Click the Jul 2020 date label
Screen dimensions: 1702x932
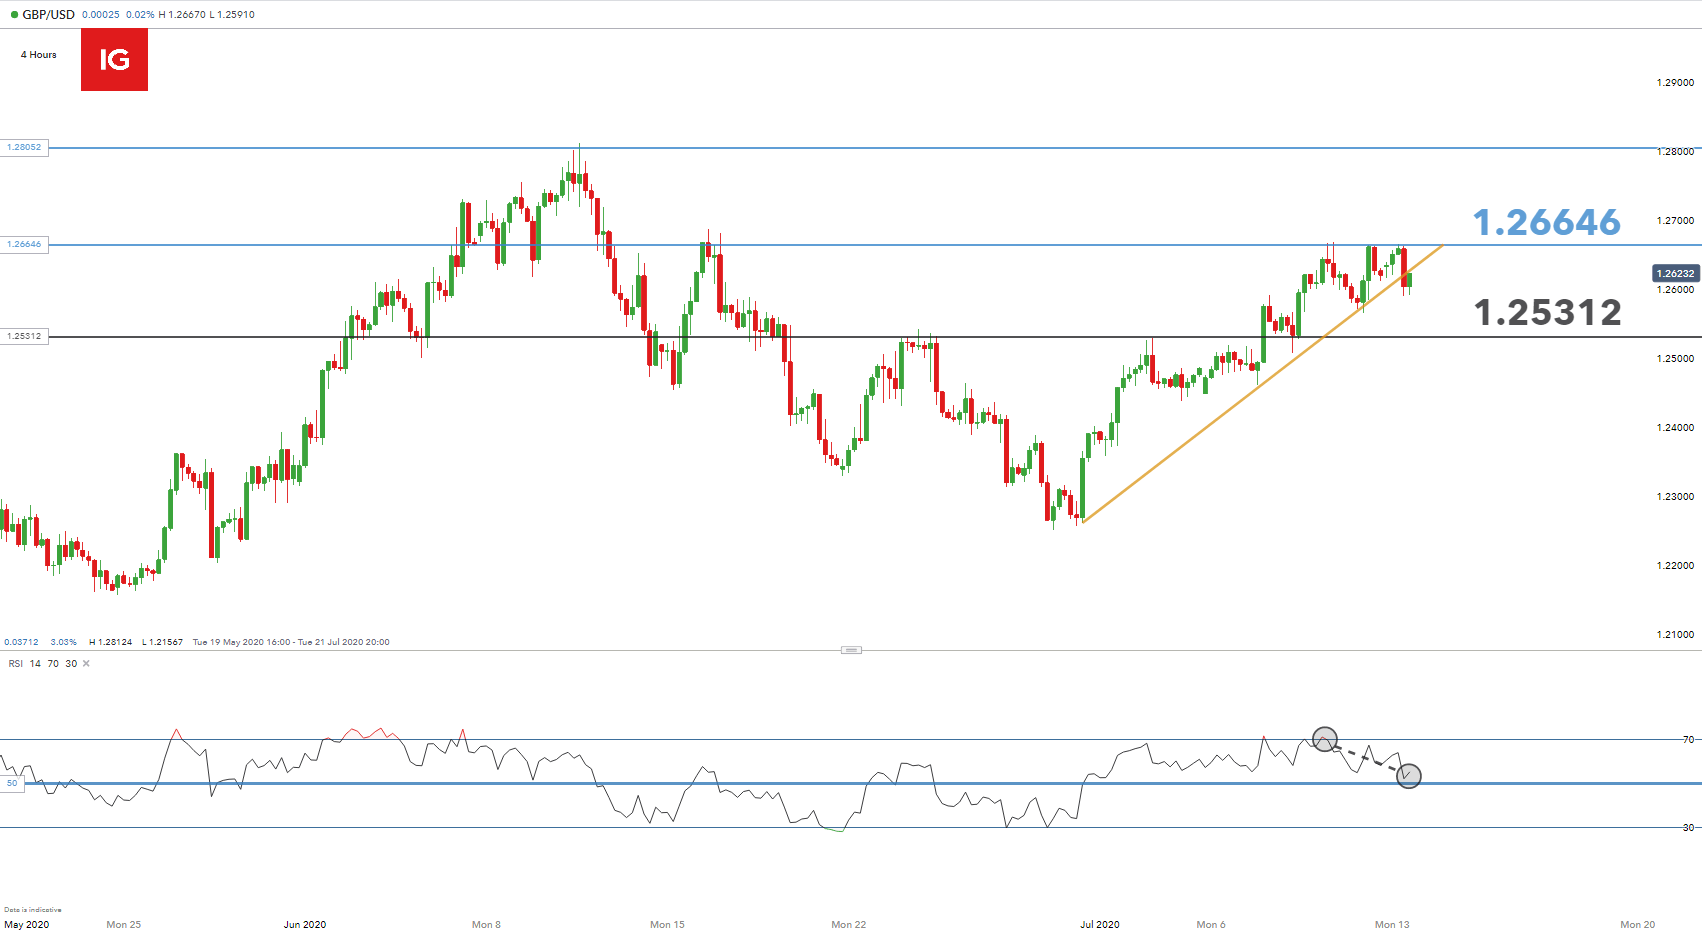point(1099,924)
